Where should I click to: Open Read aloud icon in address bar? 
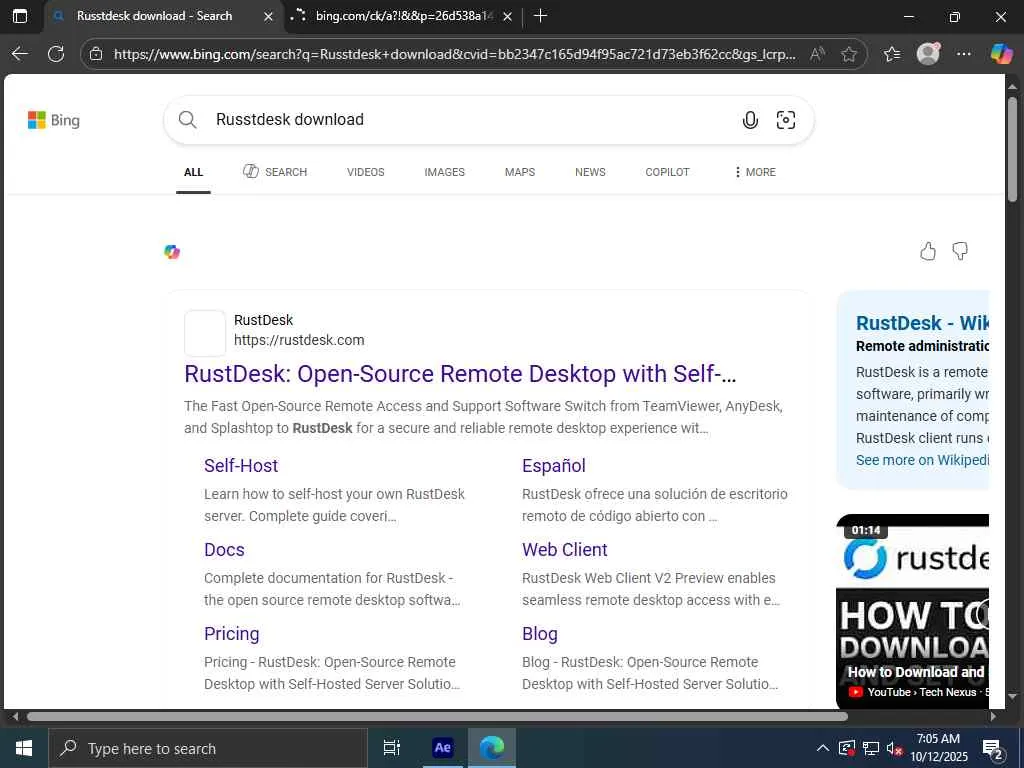click(817, 54)
